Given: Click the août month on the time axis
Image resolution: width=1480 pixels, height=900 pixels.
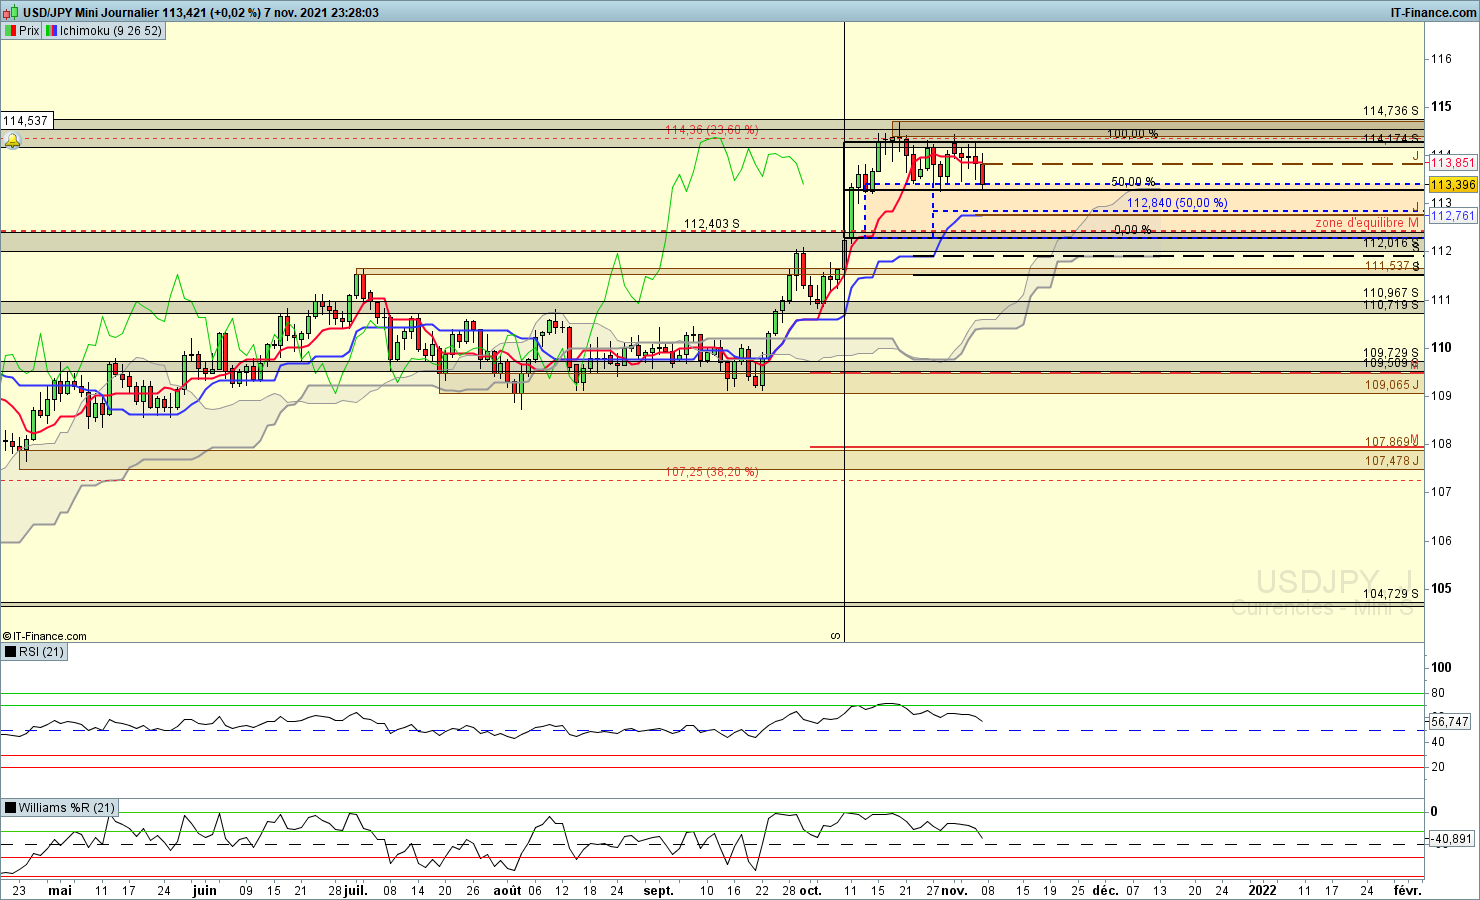Looking at the screenshot, I should click(507, 890).
